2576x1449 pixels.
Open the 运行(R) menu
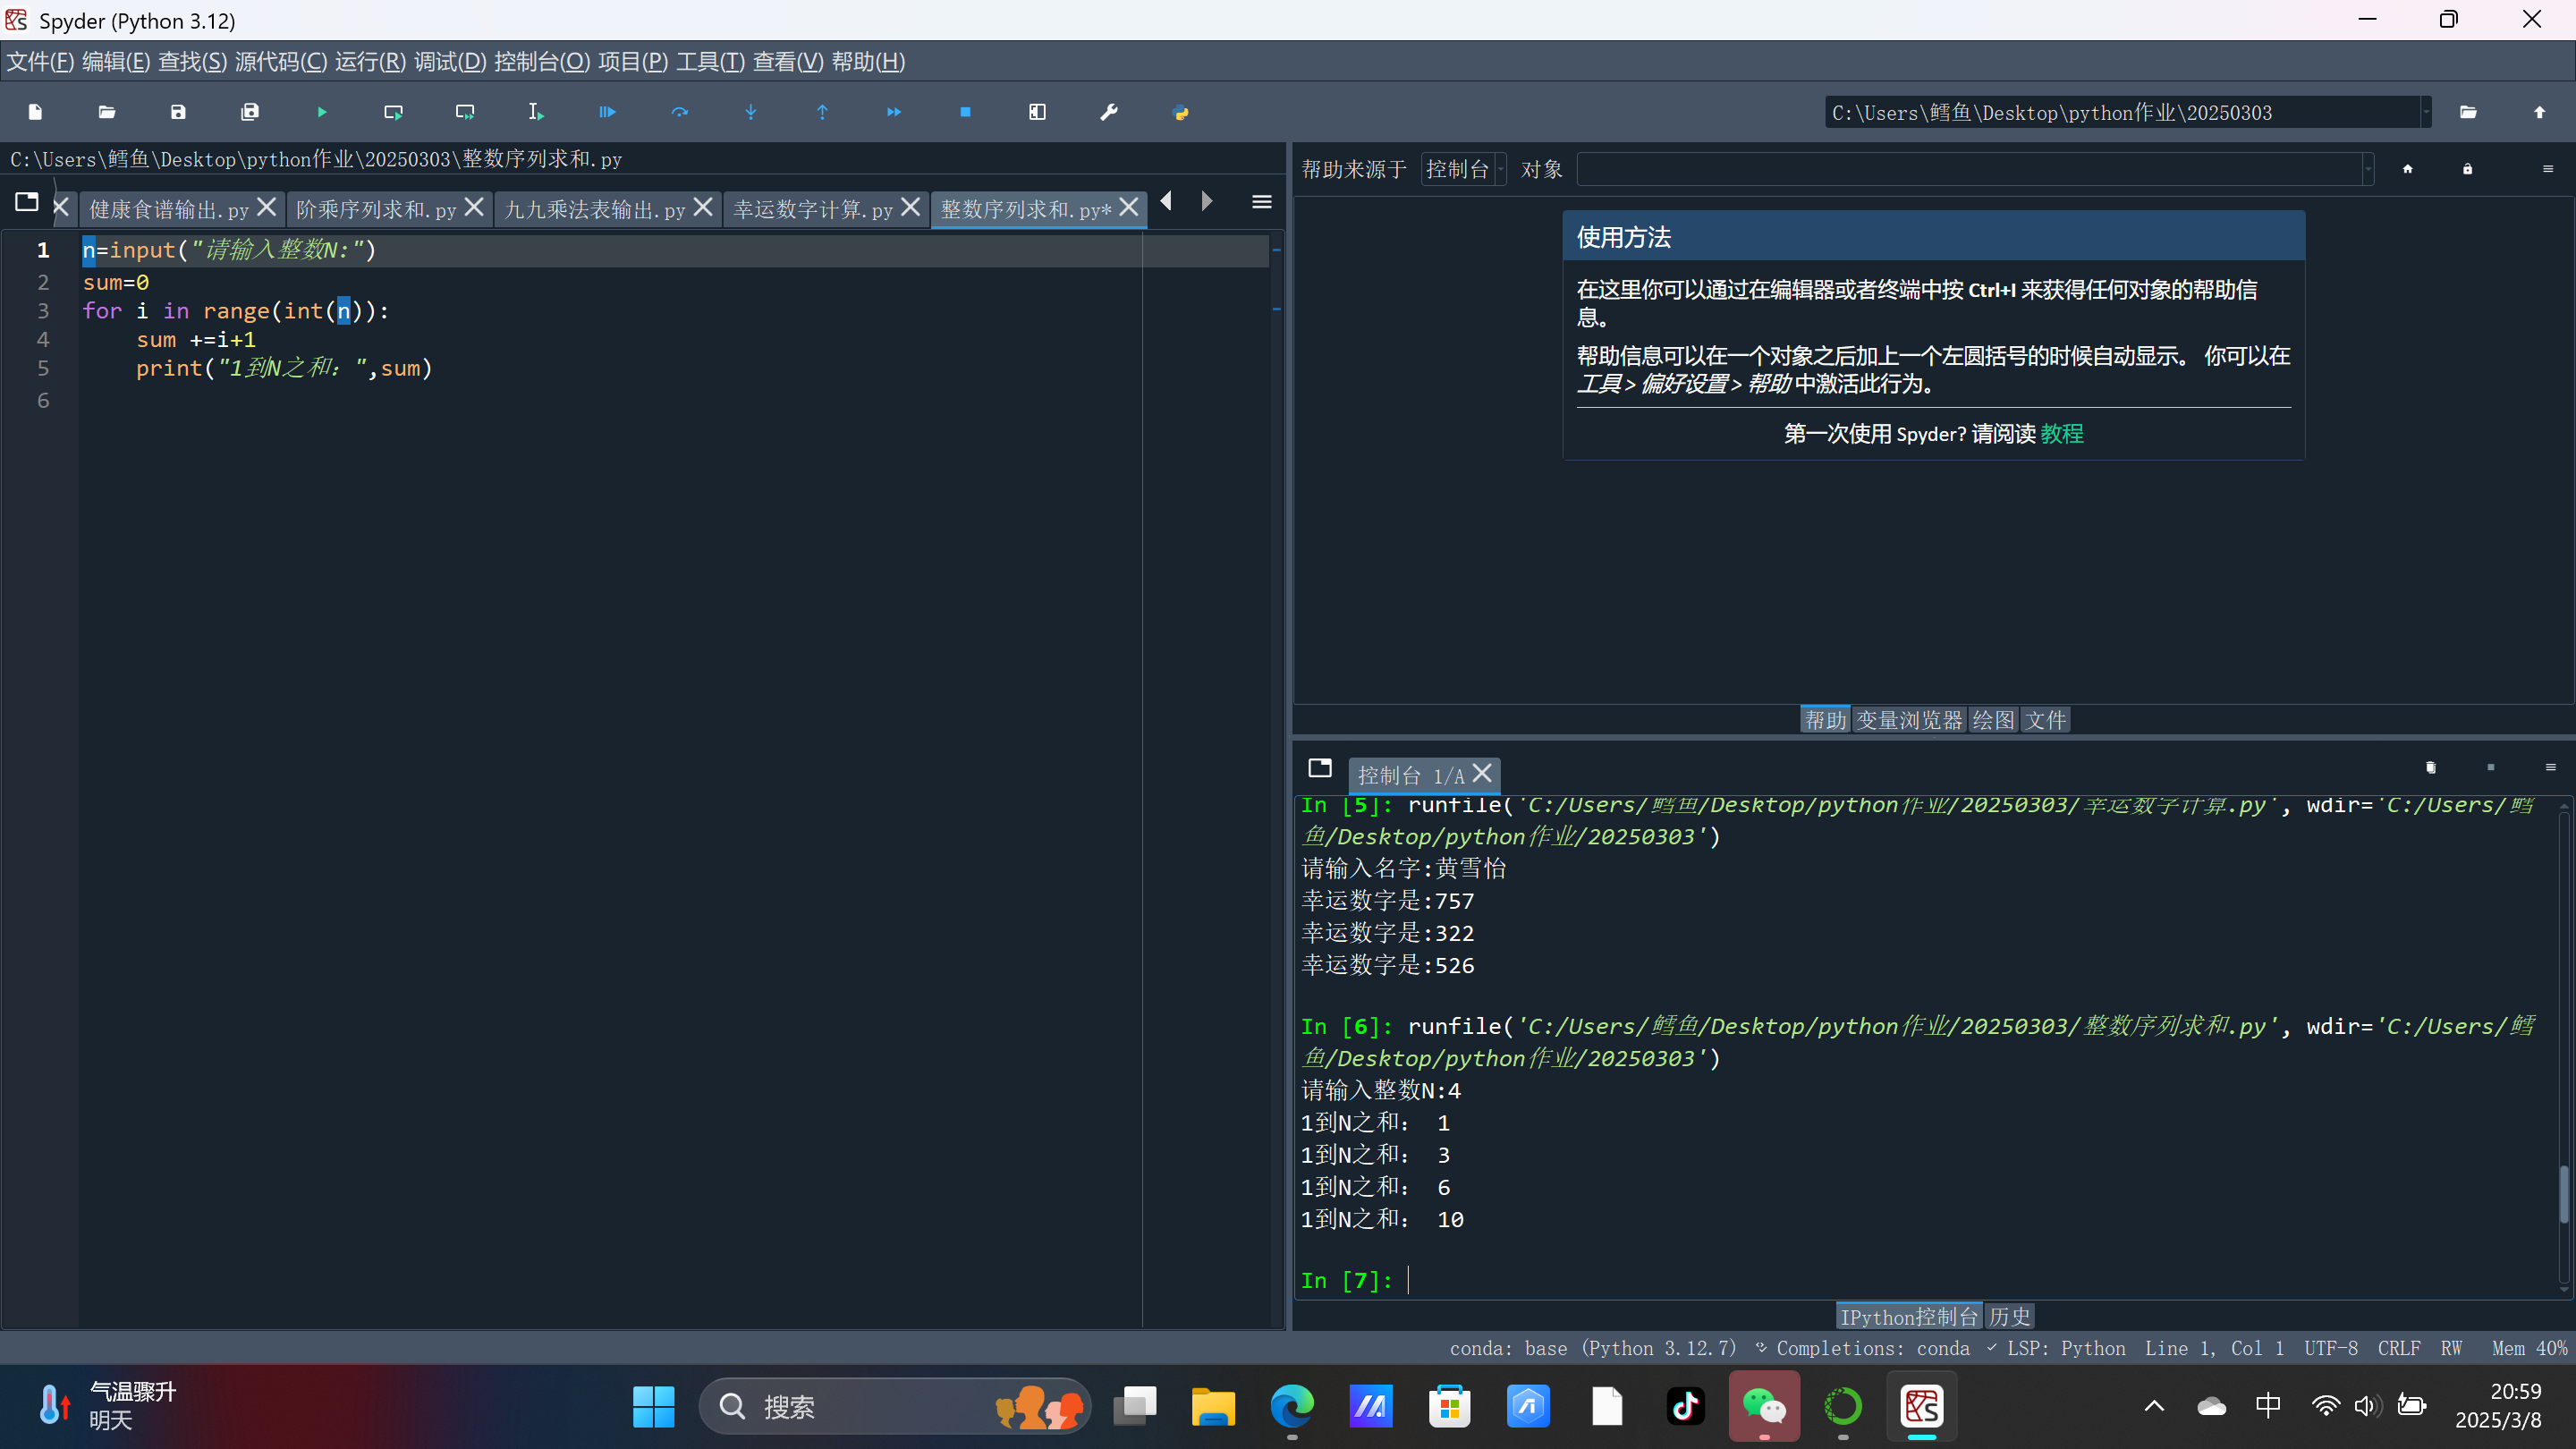[370, 62]
